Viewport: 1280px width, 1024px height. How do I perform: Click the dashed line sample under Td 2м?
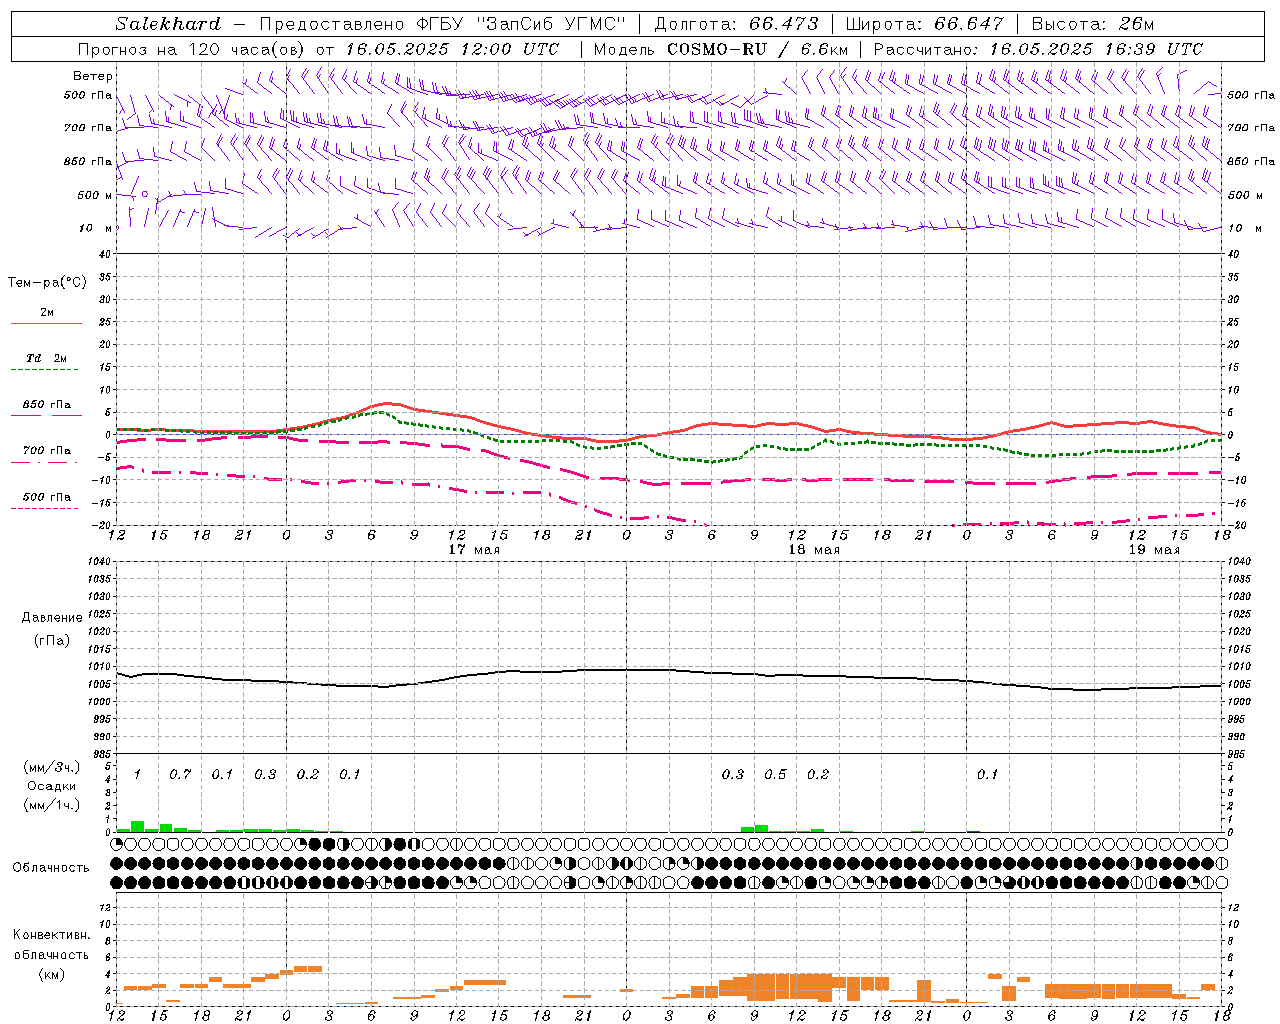[x=44, y=370]
